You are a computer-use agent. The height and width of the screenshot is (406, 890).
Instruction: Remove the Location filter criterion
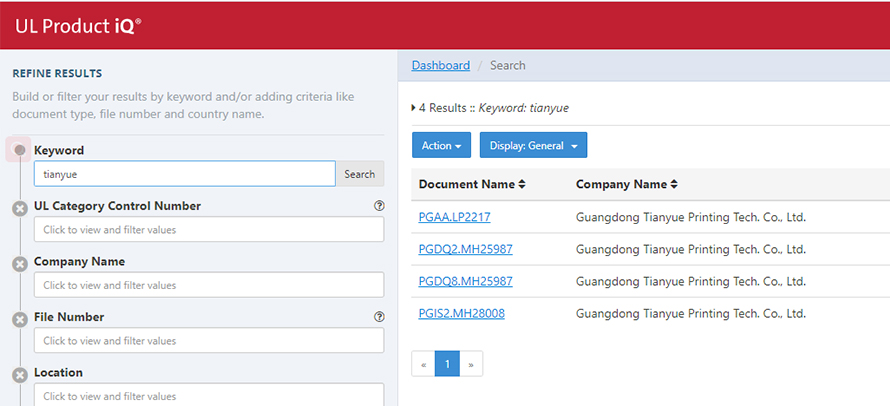point(20,375)
